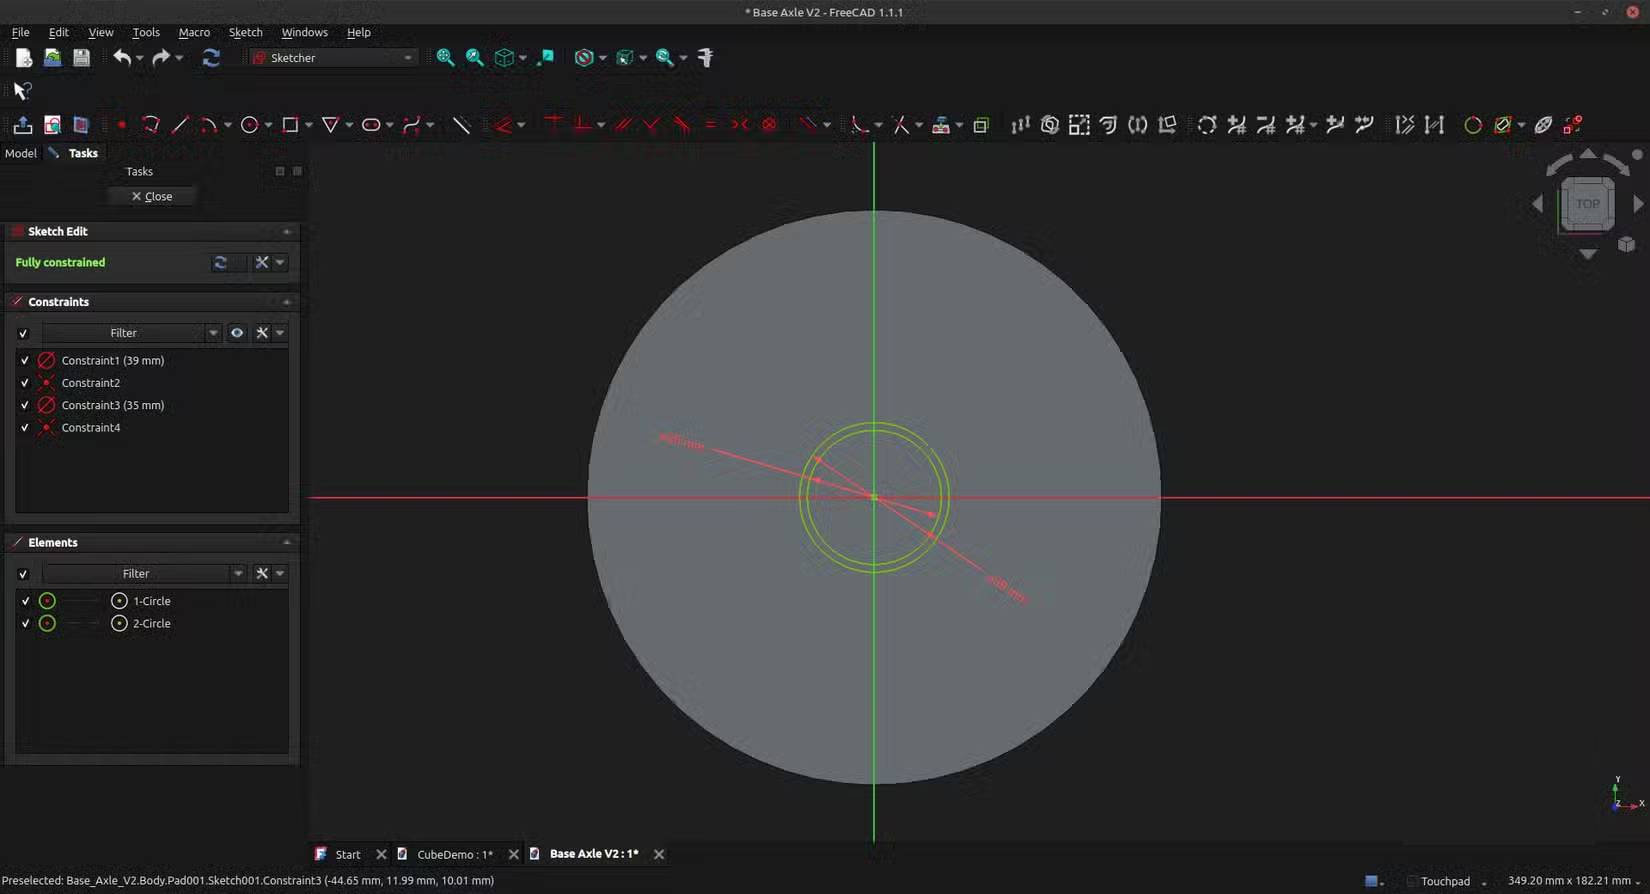The image size is (1650, 894).
Task: Click the Leave Sketch icon
Action: tap(22, 125)
